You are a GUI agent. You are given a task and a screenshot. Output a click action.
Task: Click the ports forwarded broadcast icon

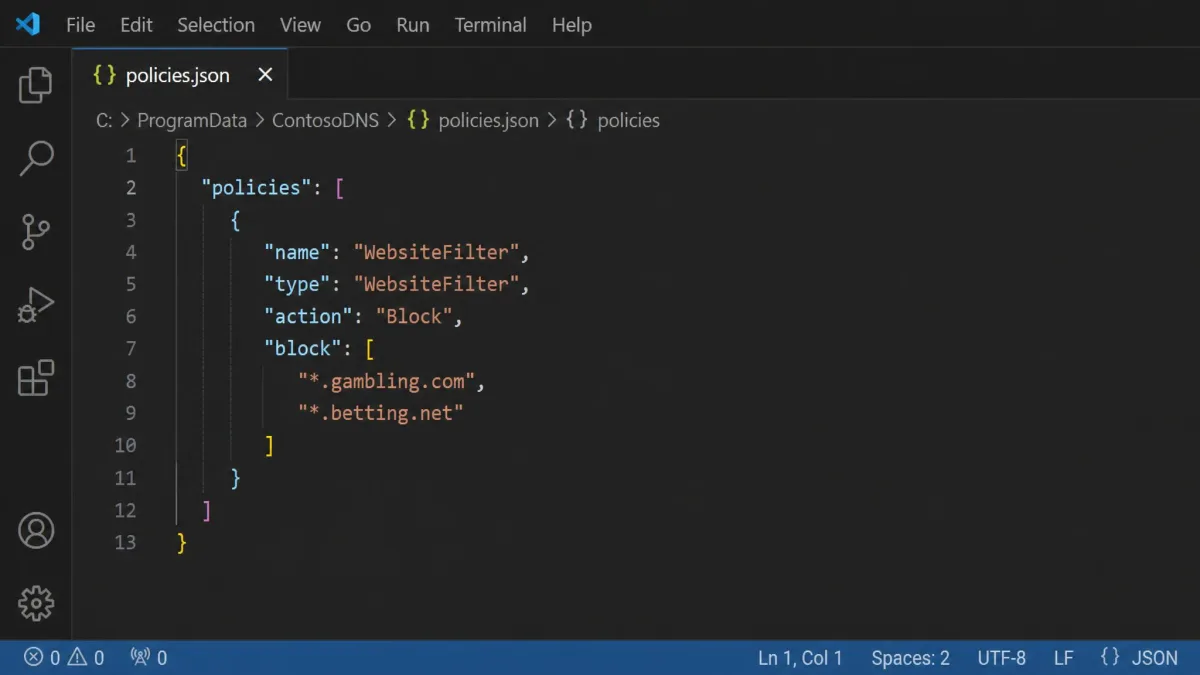click(x=149, y=658)
